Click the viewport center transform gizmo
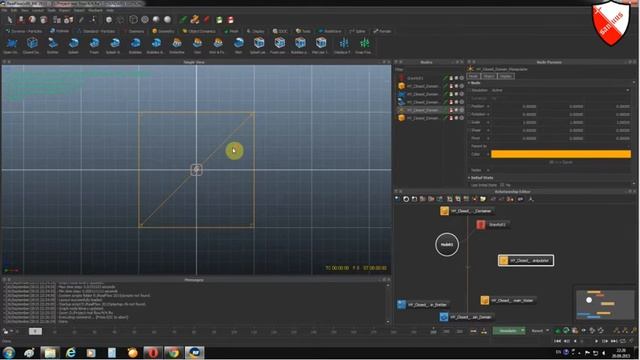Screen dimensions: 640x360 coord(196,170)
